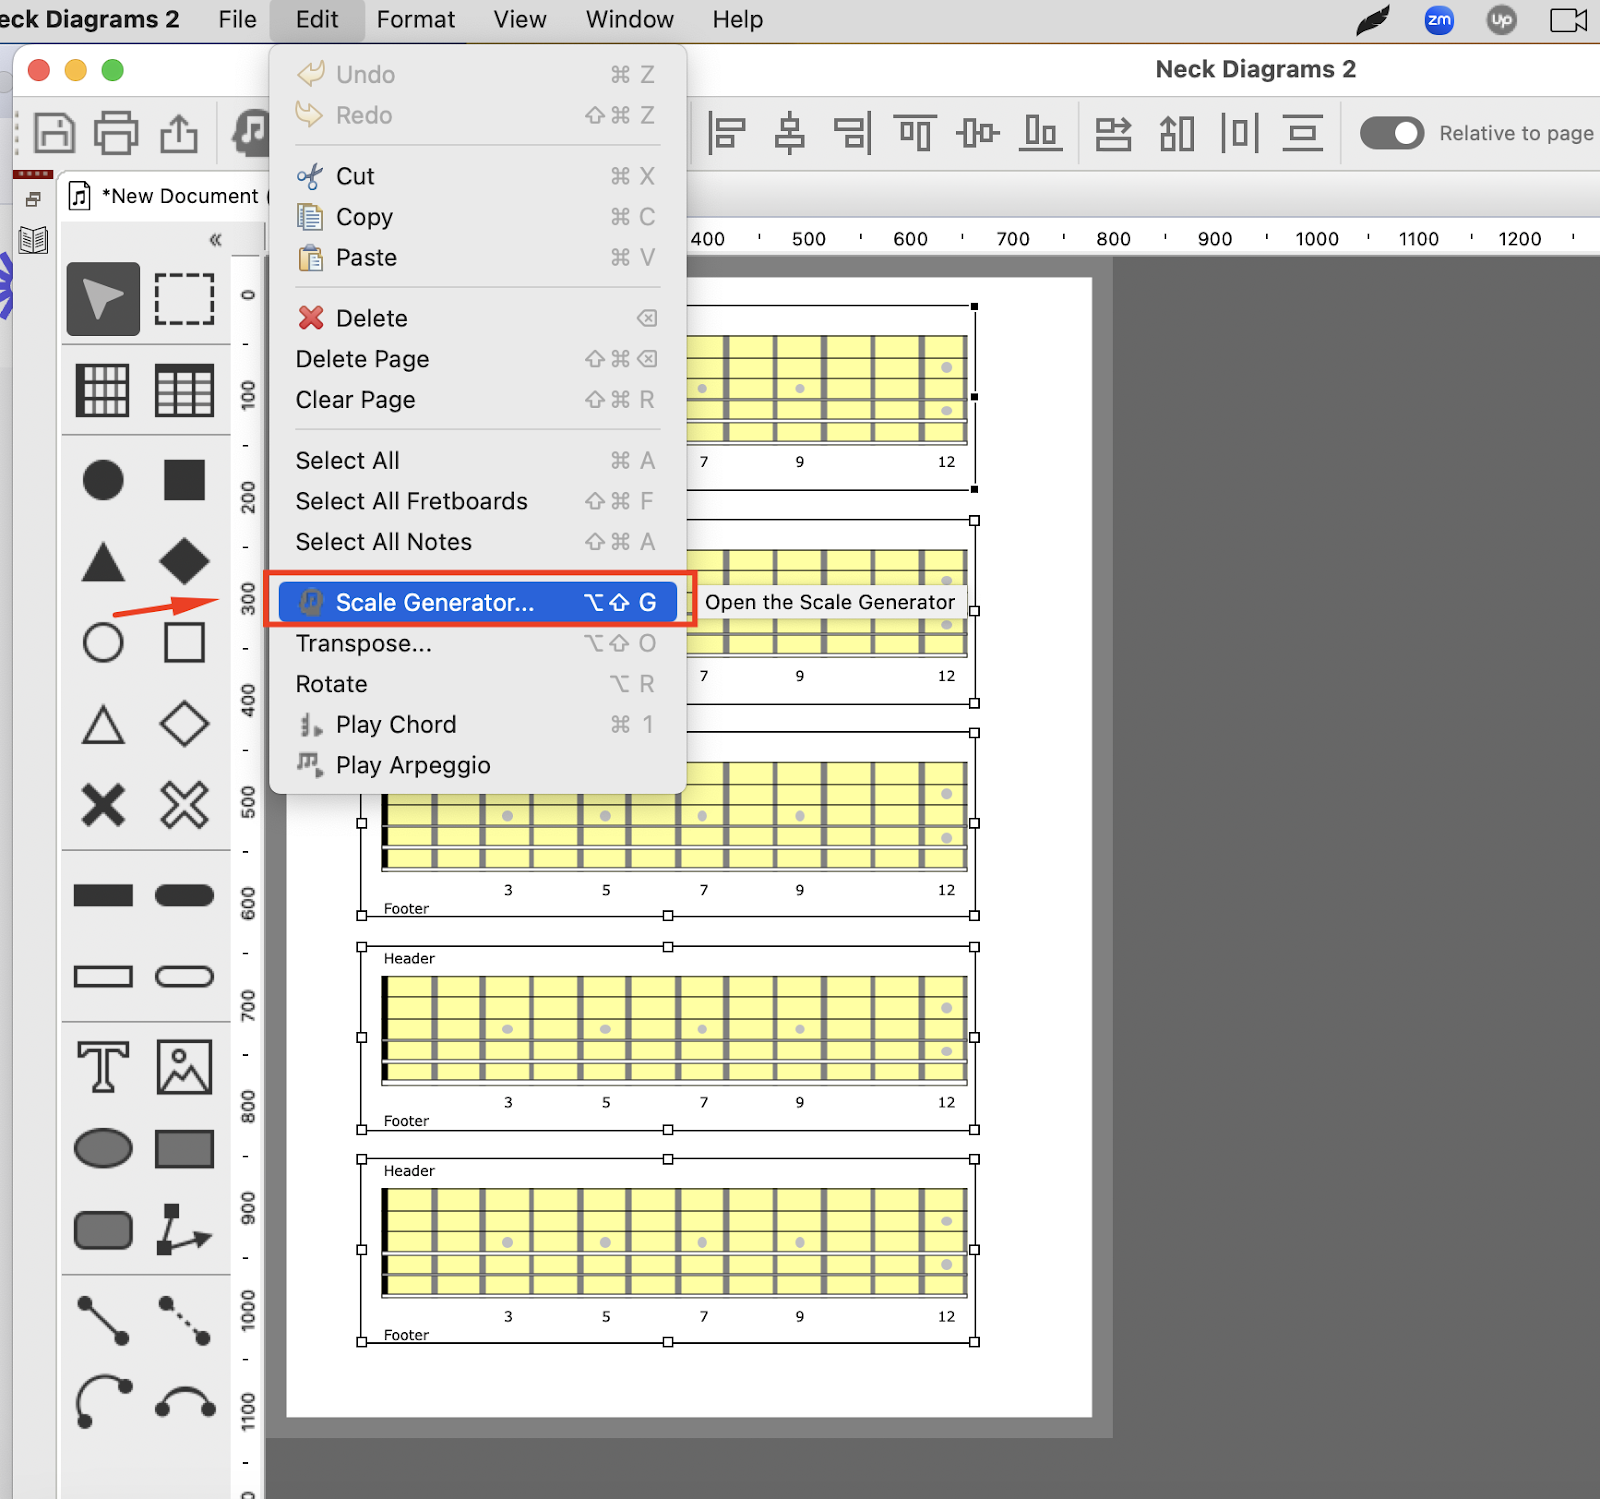Collapse the tool palette with double chevron

coord(215,239)
